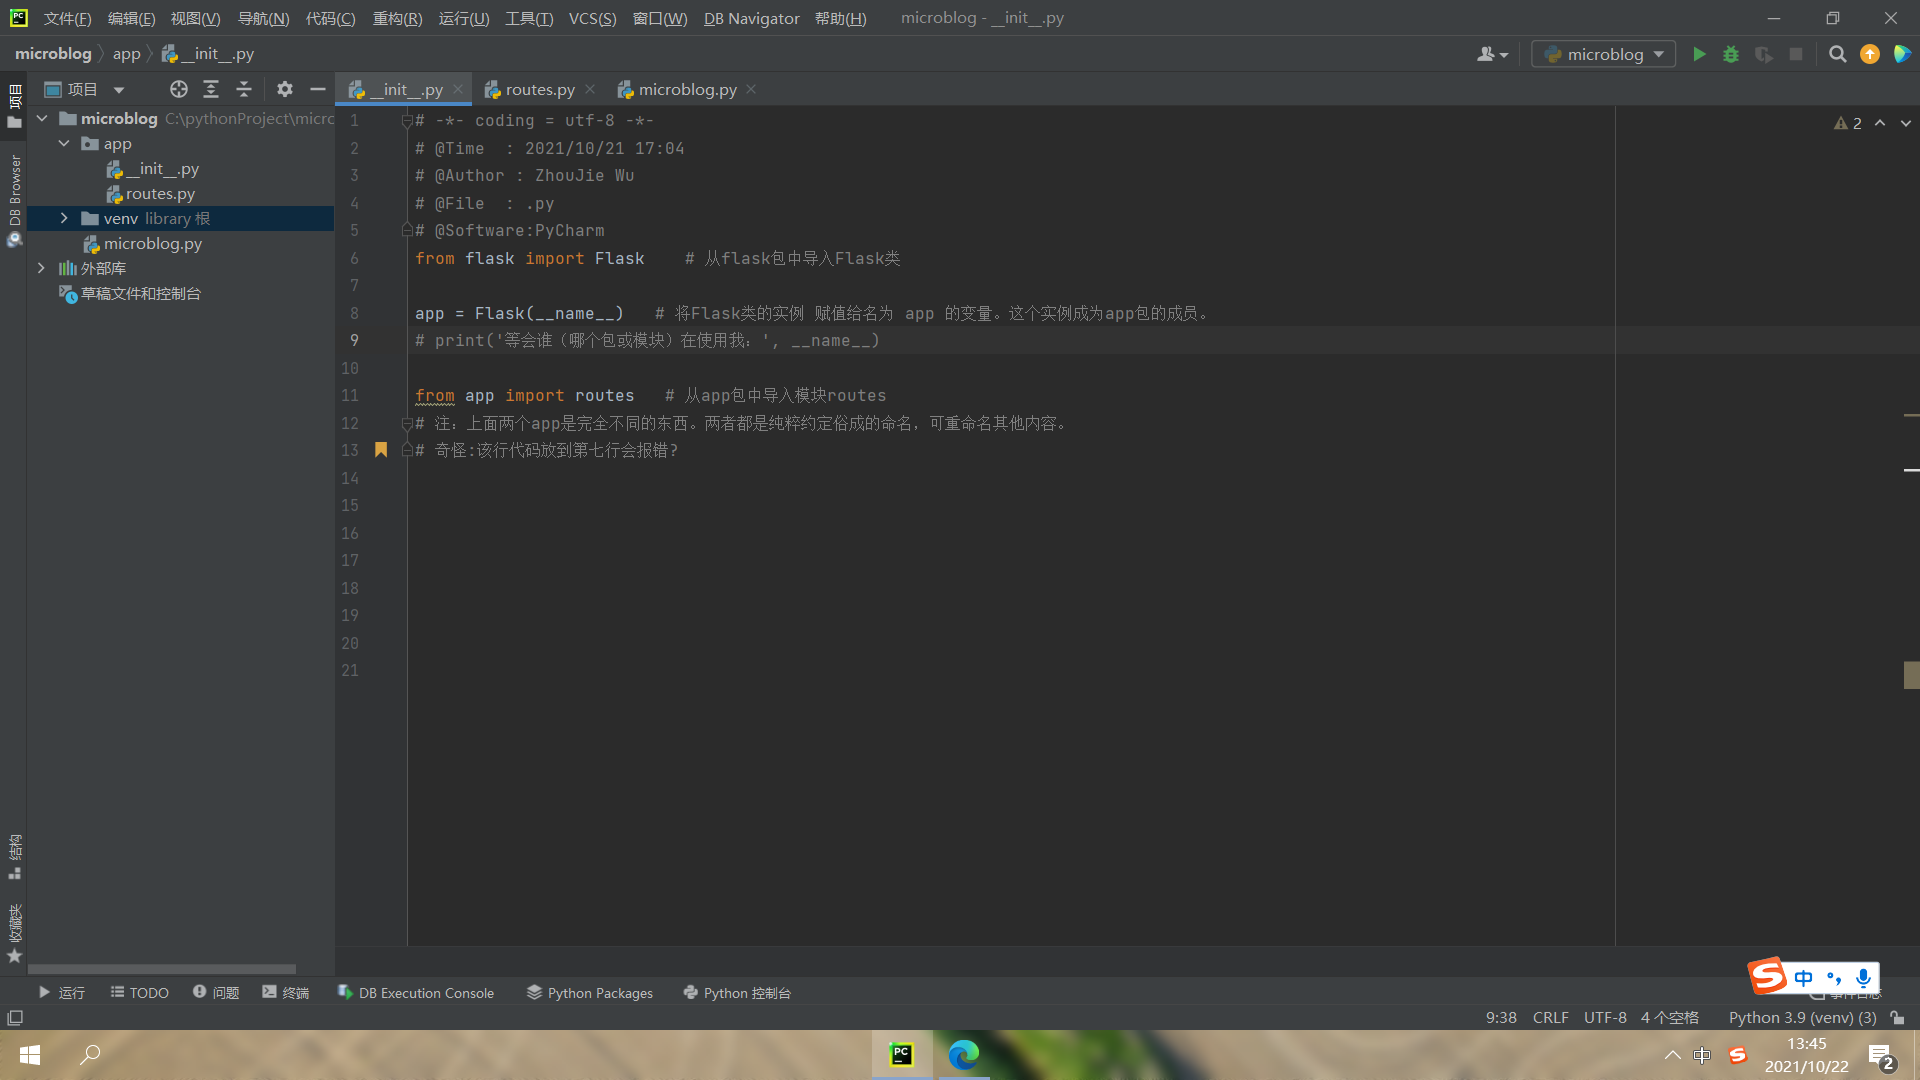The width and height of the screenshot is (1920, 1080).
Task: Click the Python 控制台 input area
Action: click(x=737, y=993)
